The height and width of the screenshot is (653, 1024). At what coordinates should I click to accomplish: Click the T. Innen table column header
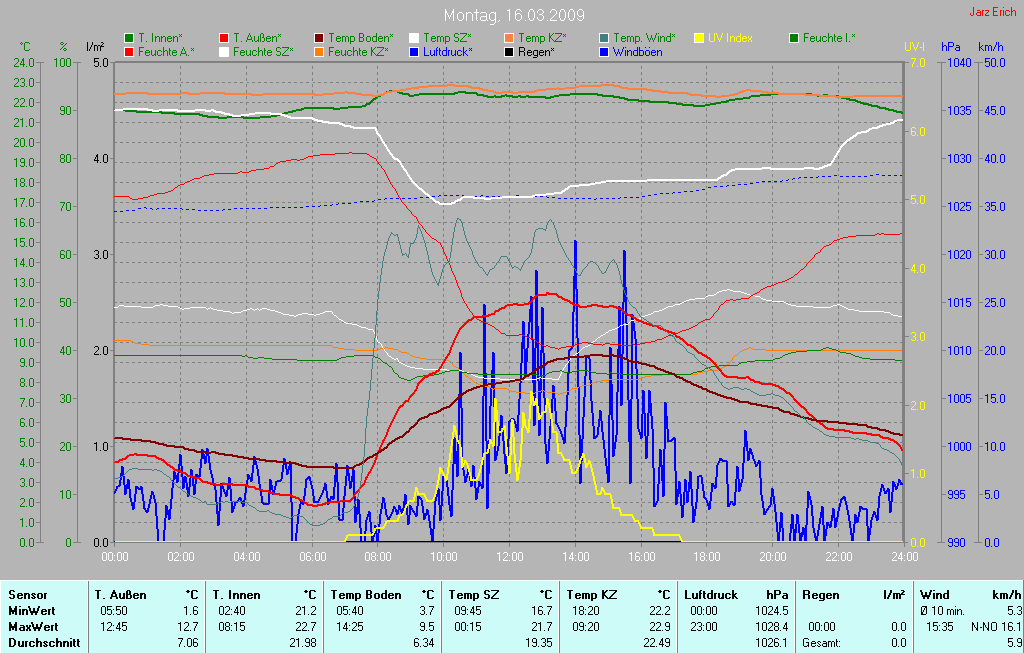point(236,595)
